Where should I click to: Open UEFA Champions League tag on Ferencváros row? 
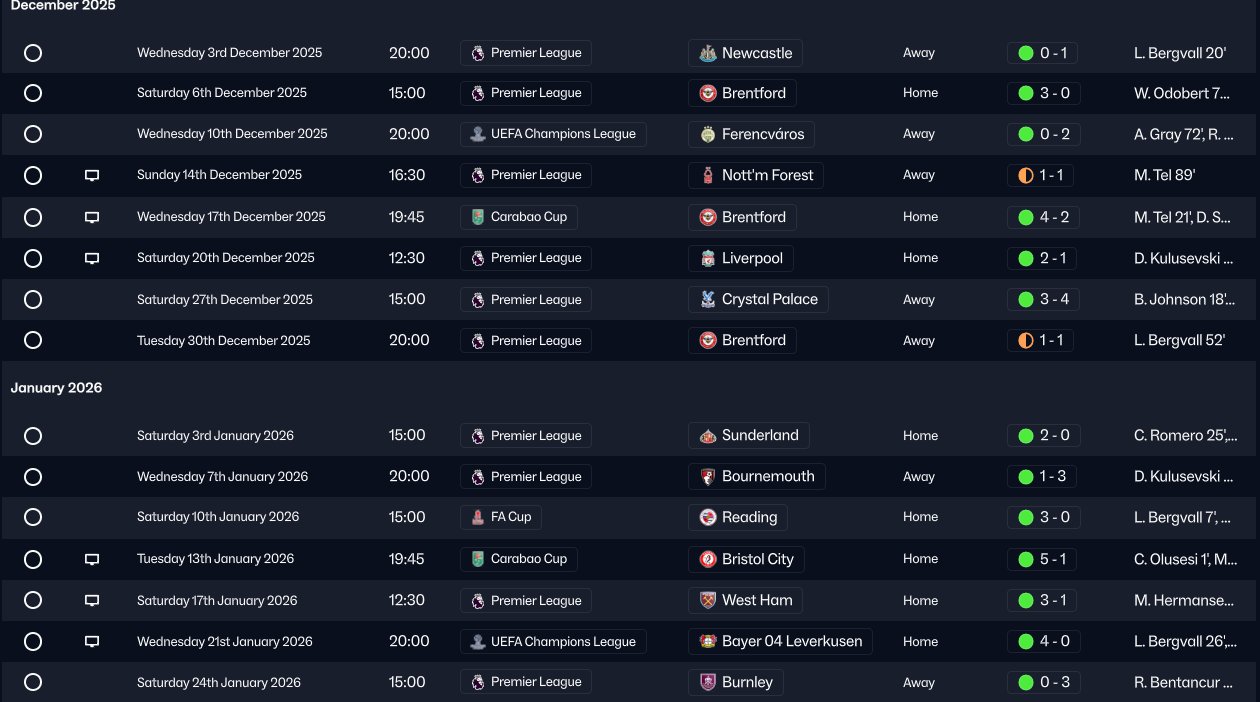click(x=553, y=134)
